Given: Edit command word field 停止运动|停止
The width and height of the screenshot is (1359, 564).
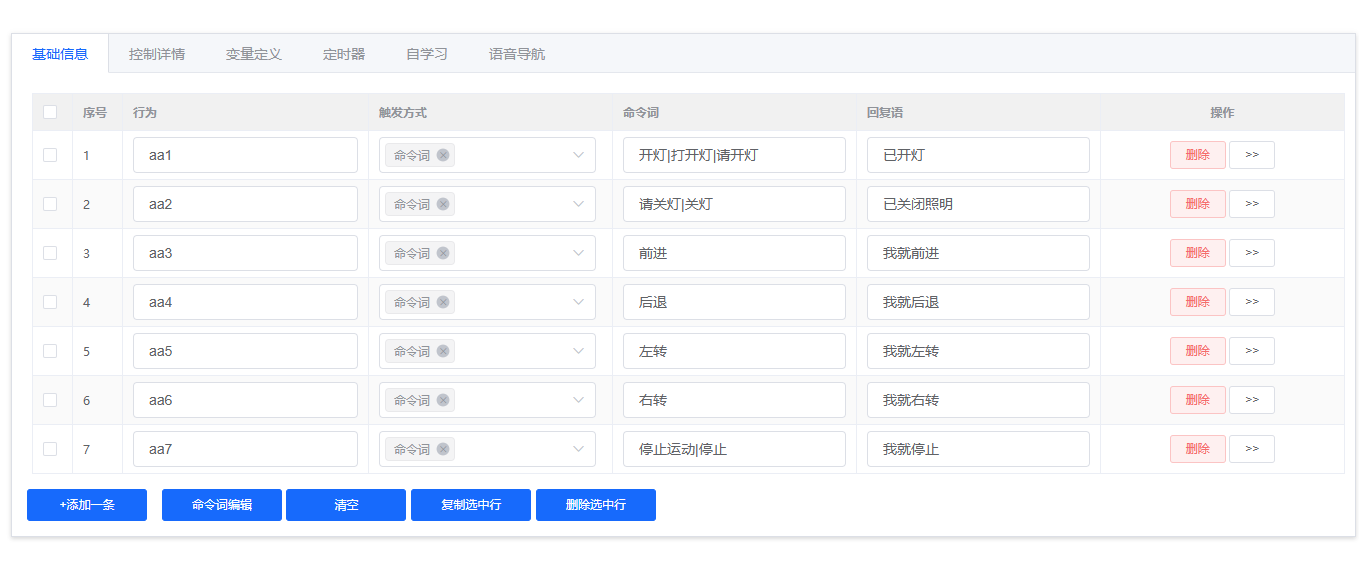Looking at the screenshot, I should point(734,449).
